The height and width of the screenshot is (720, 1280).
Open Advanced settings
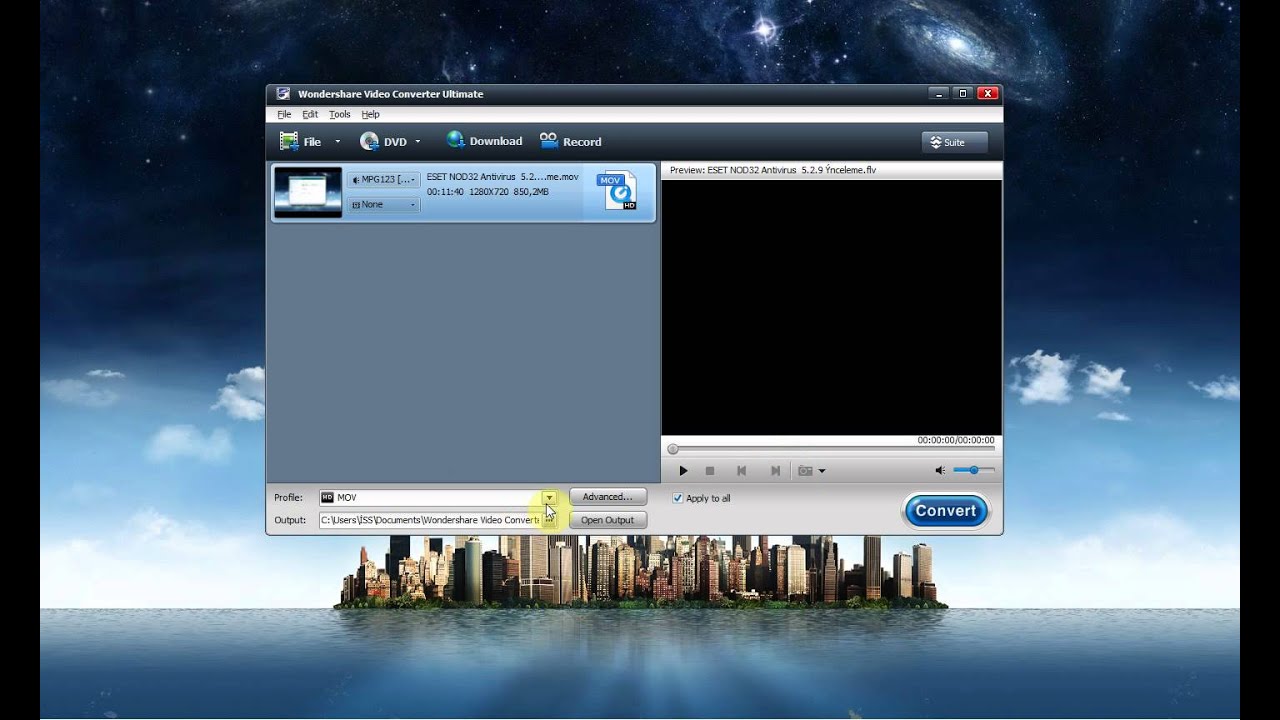tap(608, 497)
